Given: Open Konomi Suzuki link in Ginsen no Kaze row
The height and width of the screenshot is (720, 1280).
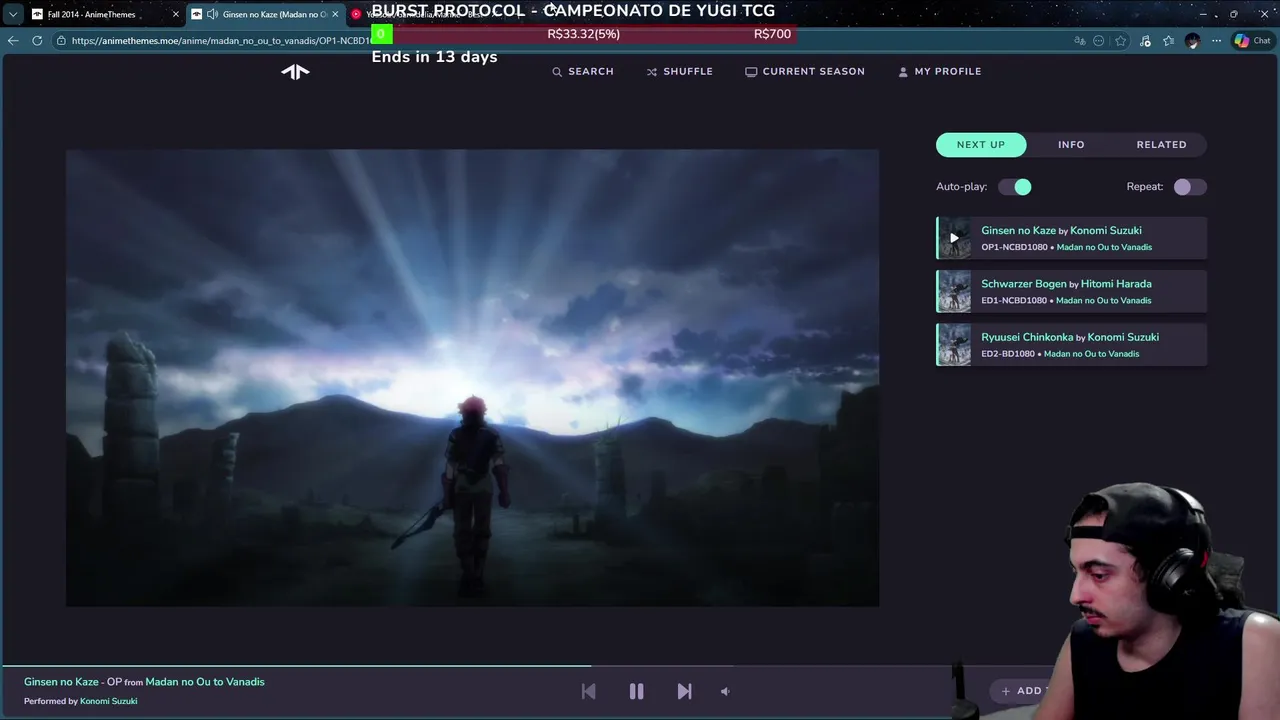Looking at the screenshot, I should pyautogui.click(x=1106, y=230).
